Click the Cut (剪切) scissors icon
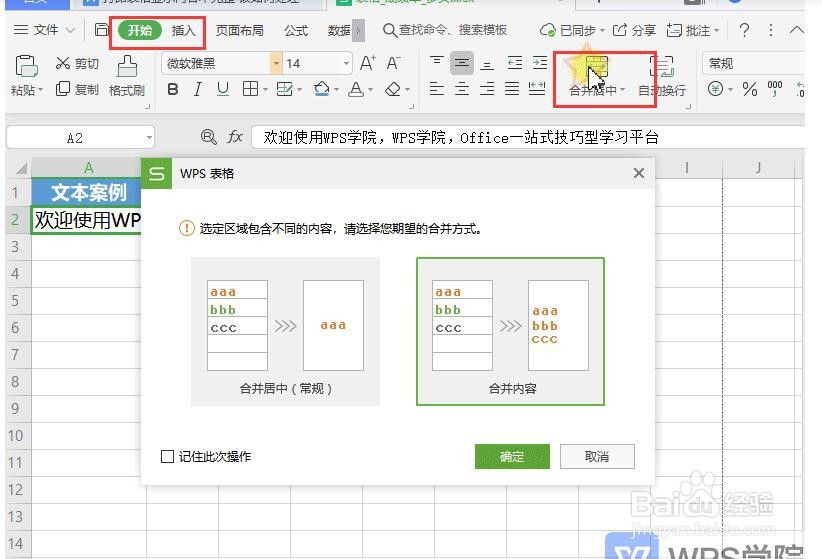This screenshot has height=559, width=822. (62, 63)
